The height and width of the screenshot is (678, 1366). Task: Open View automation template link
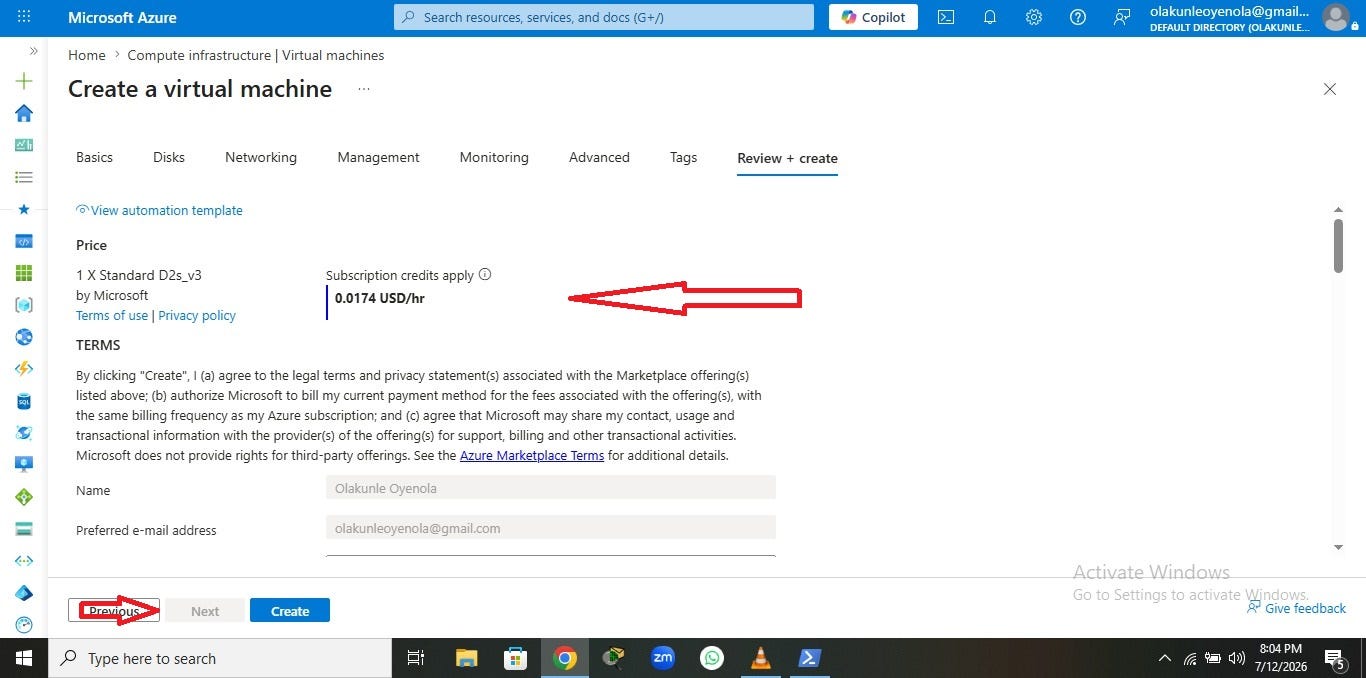[x=160, y=210]
